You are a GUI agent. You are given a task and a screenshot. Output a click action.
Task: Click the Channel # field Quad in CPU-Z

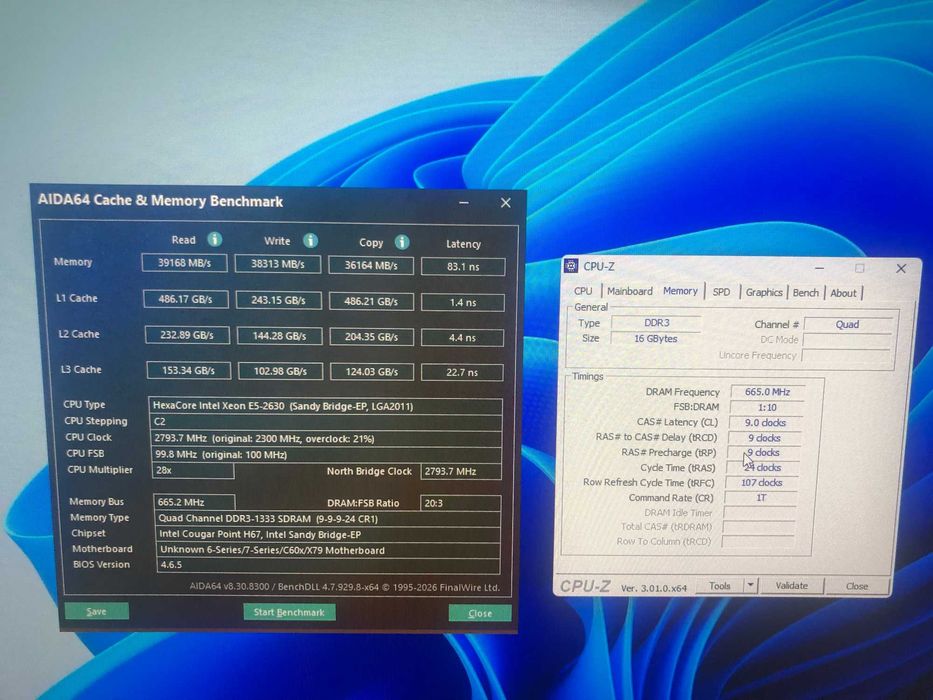(847, 324)
